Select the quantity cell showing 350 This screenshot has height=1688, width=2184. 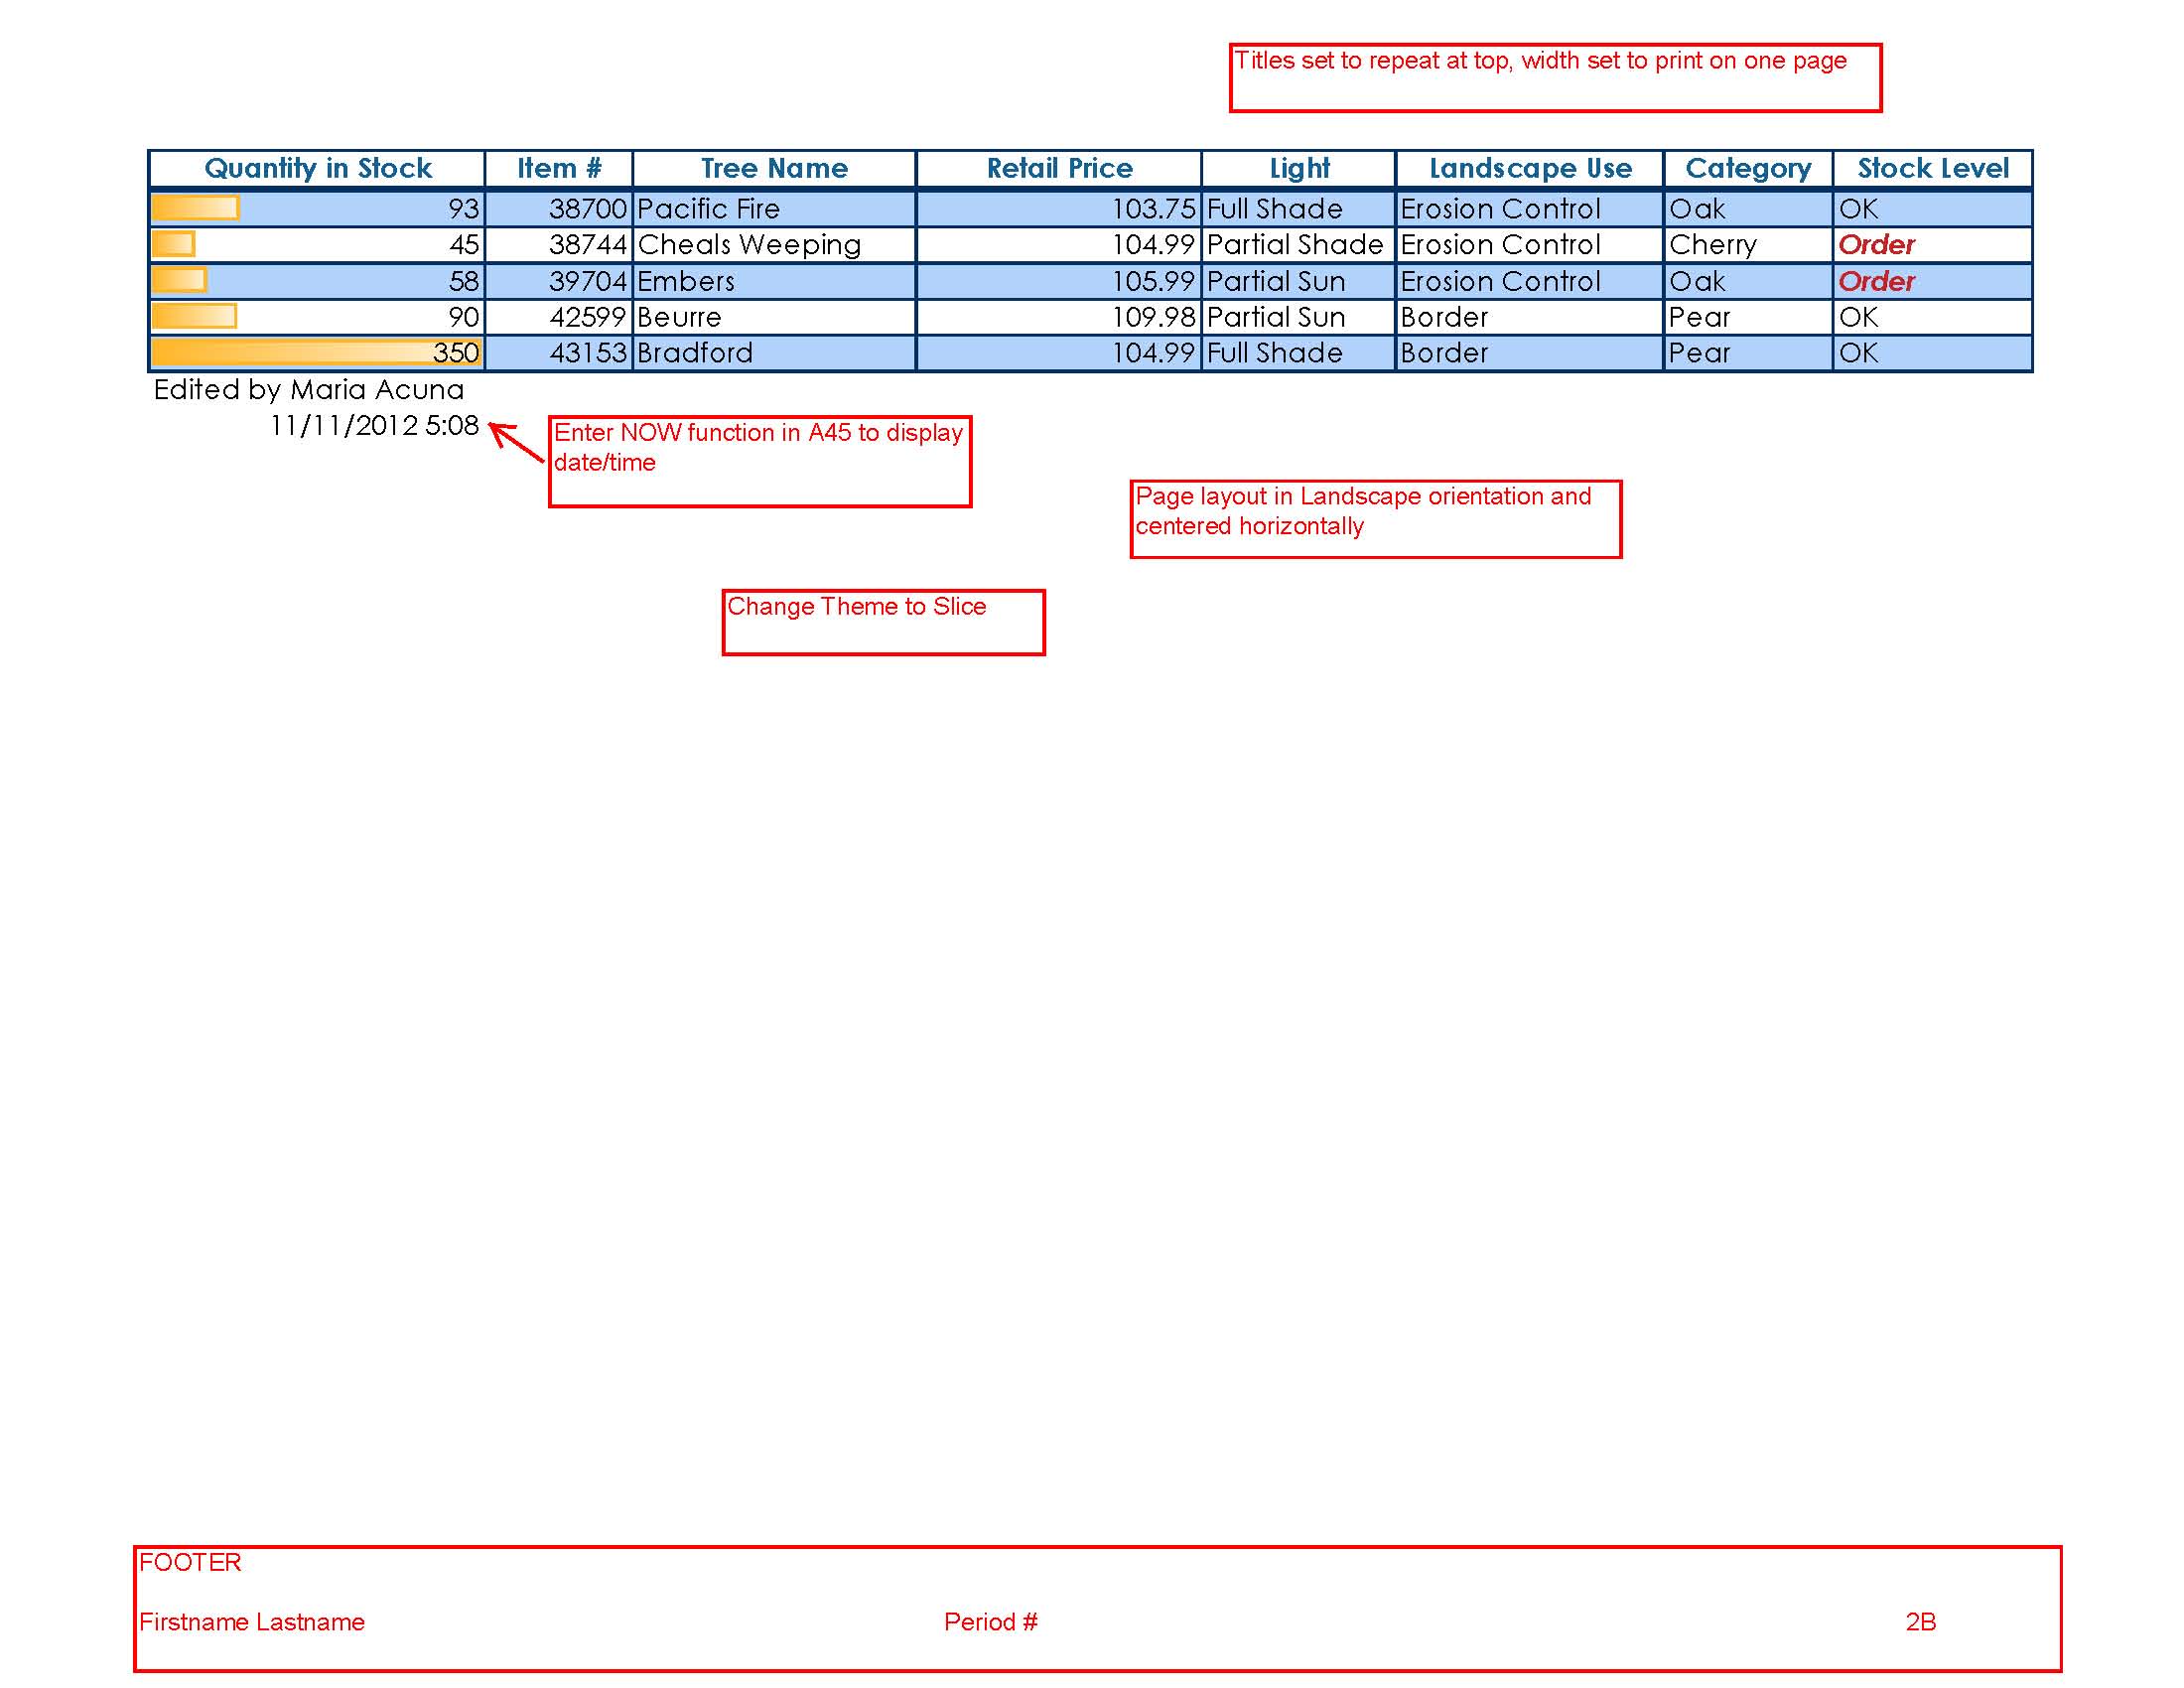[x=317, y=353]
